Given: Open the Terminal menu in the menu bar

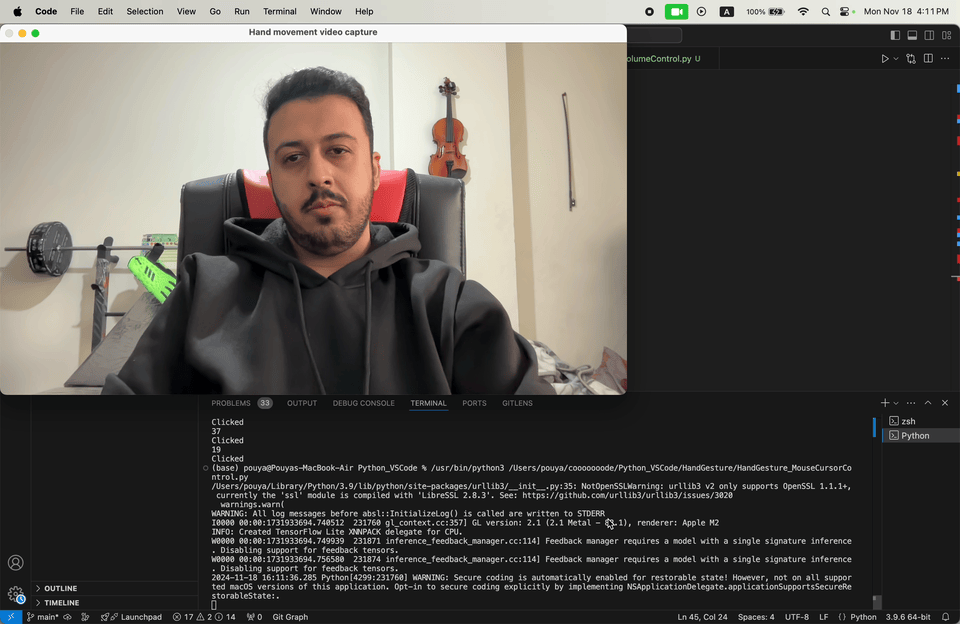Looking at the screenshot, I should [280, 12].
